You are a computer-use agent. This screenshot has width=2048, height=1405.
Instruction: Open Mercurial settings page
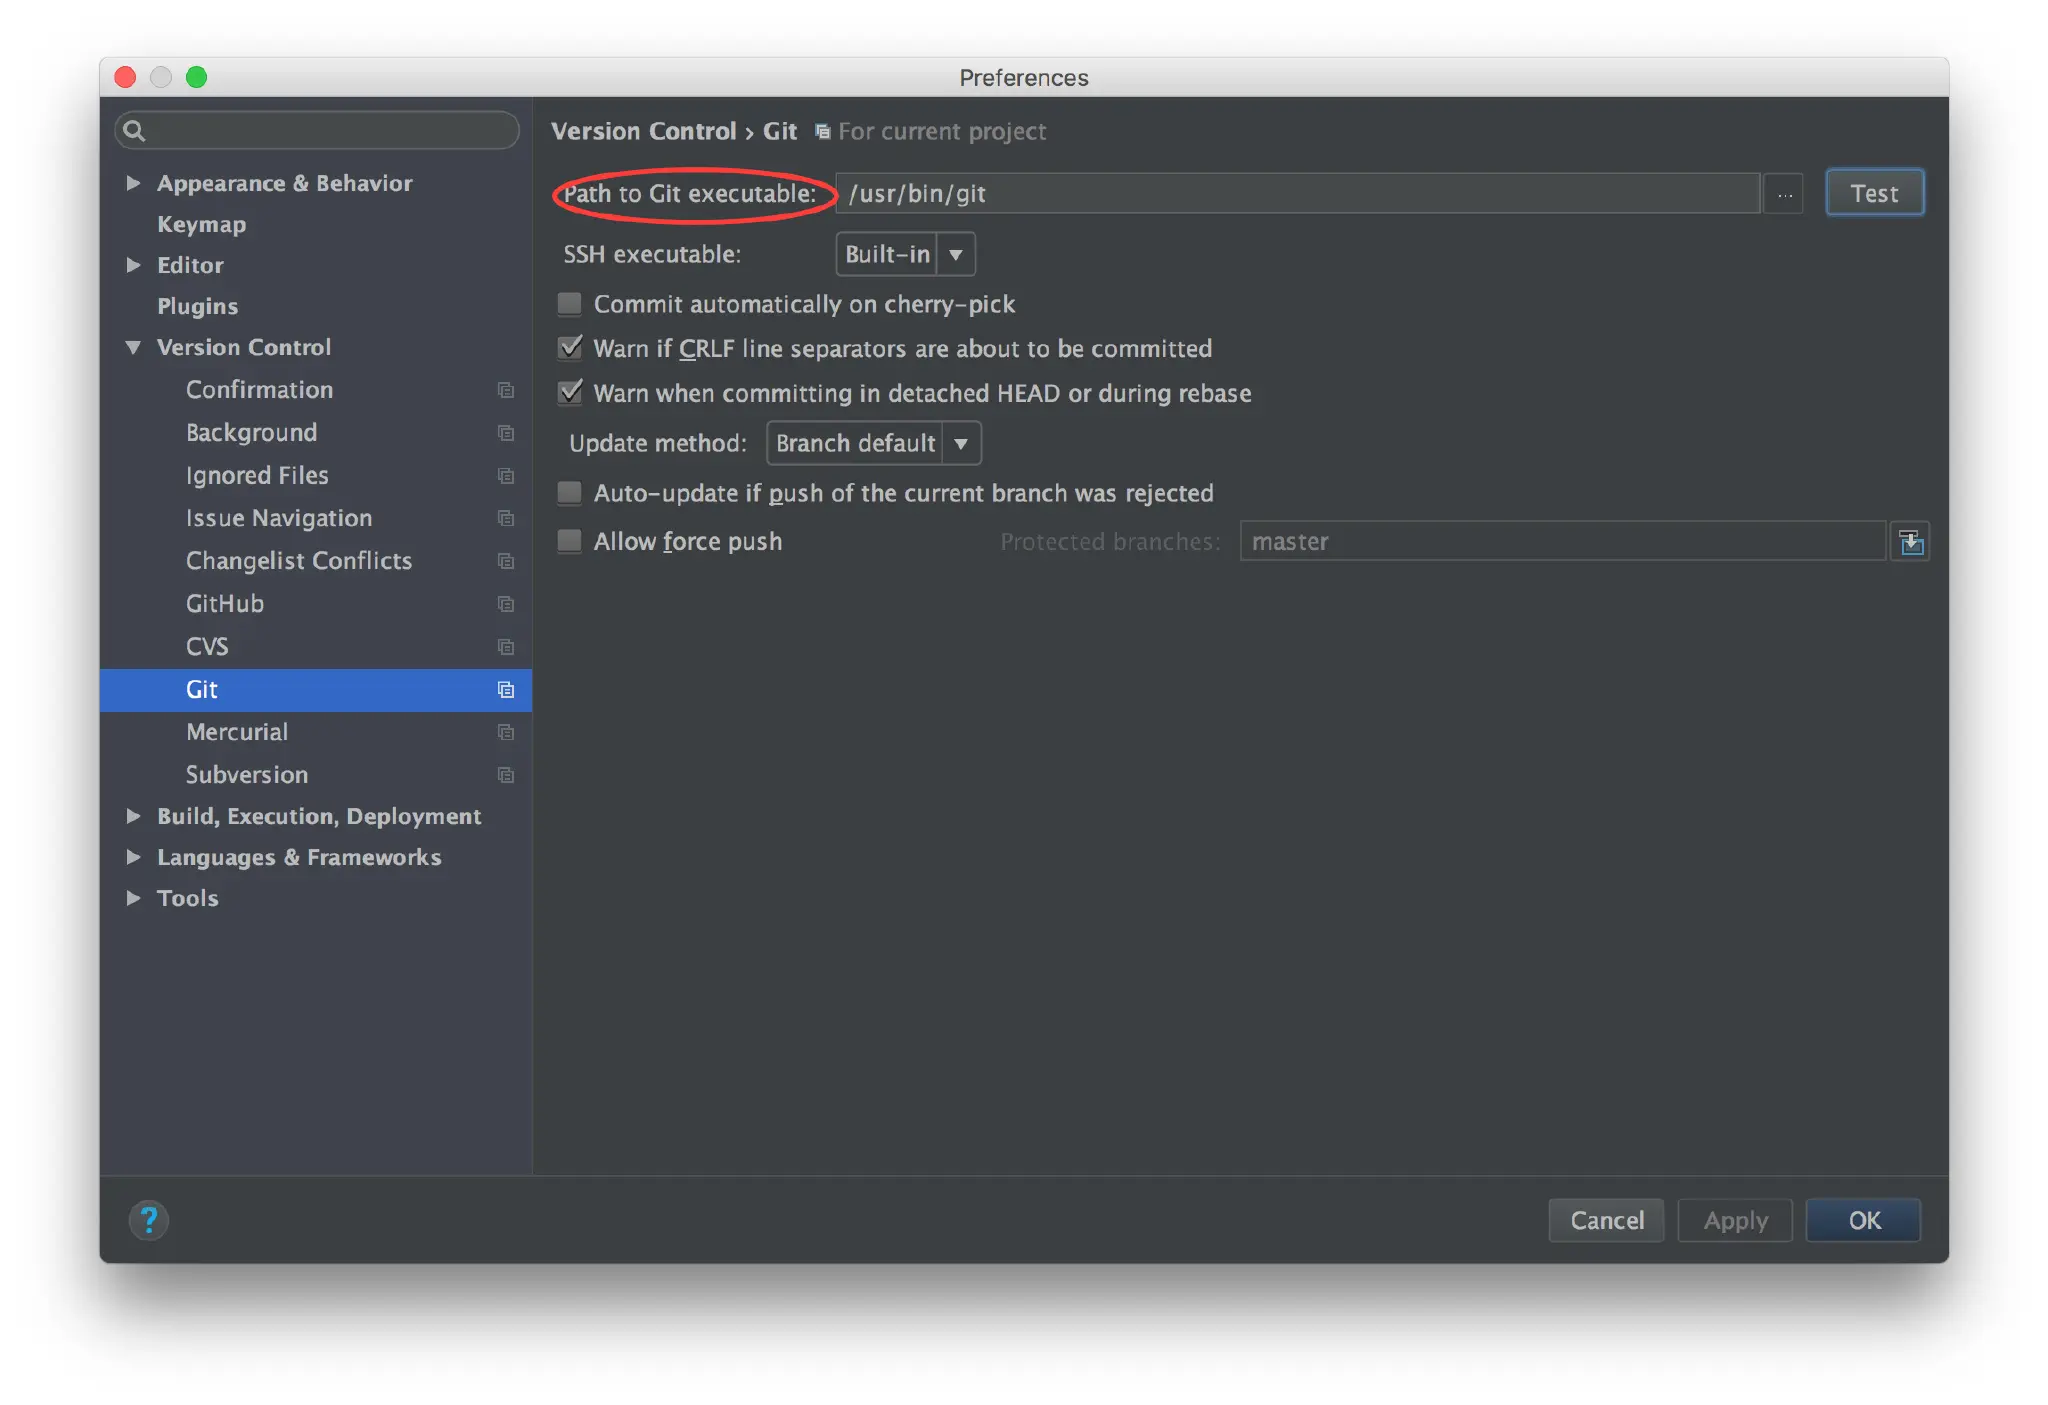click(237, 733)
